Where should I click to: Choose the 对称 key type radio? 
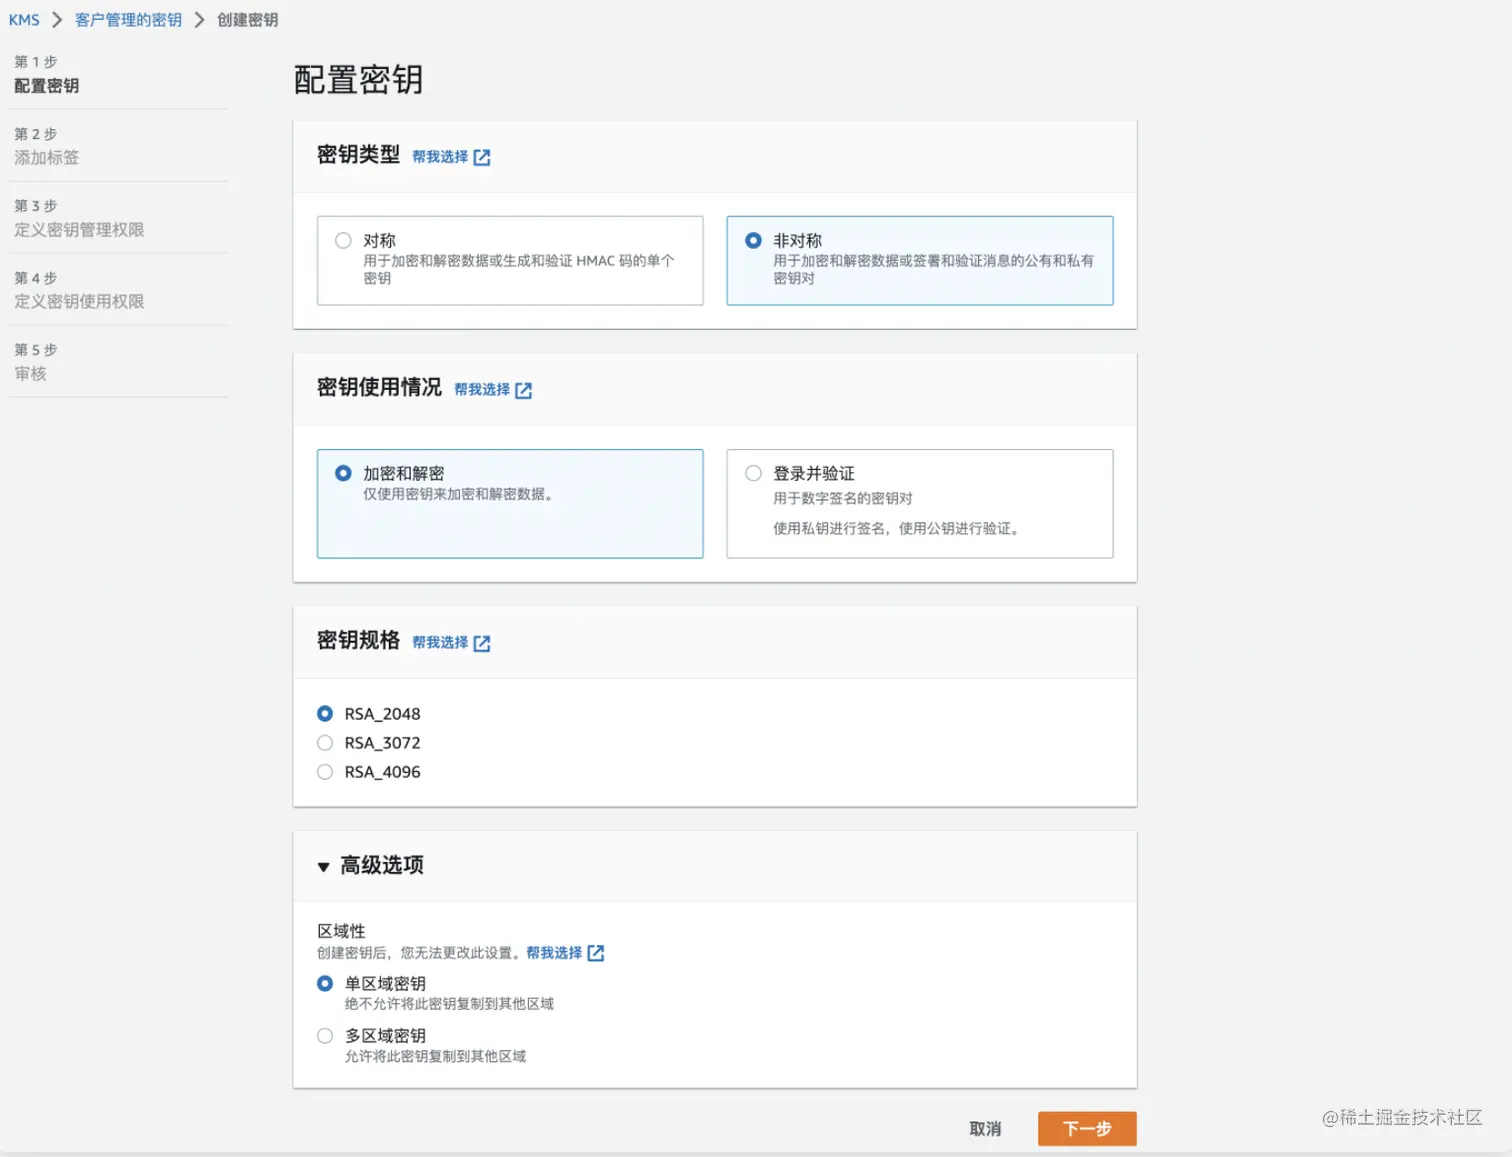(343, 240)
